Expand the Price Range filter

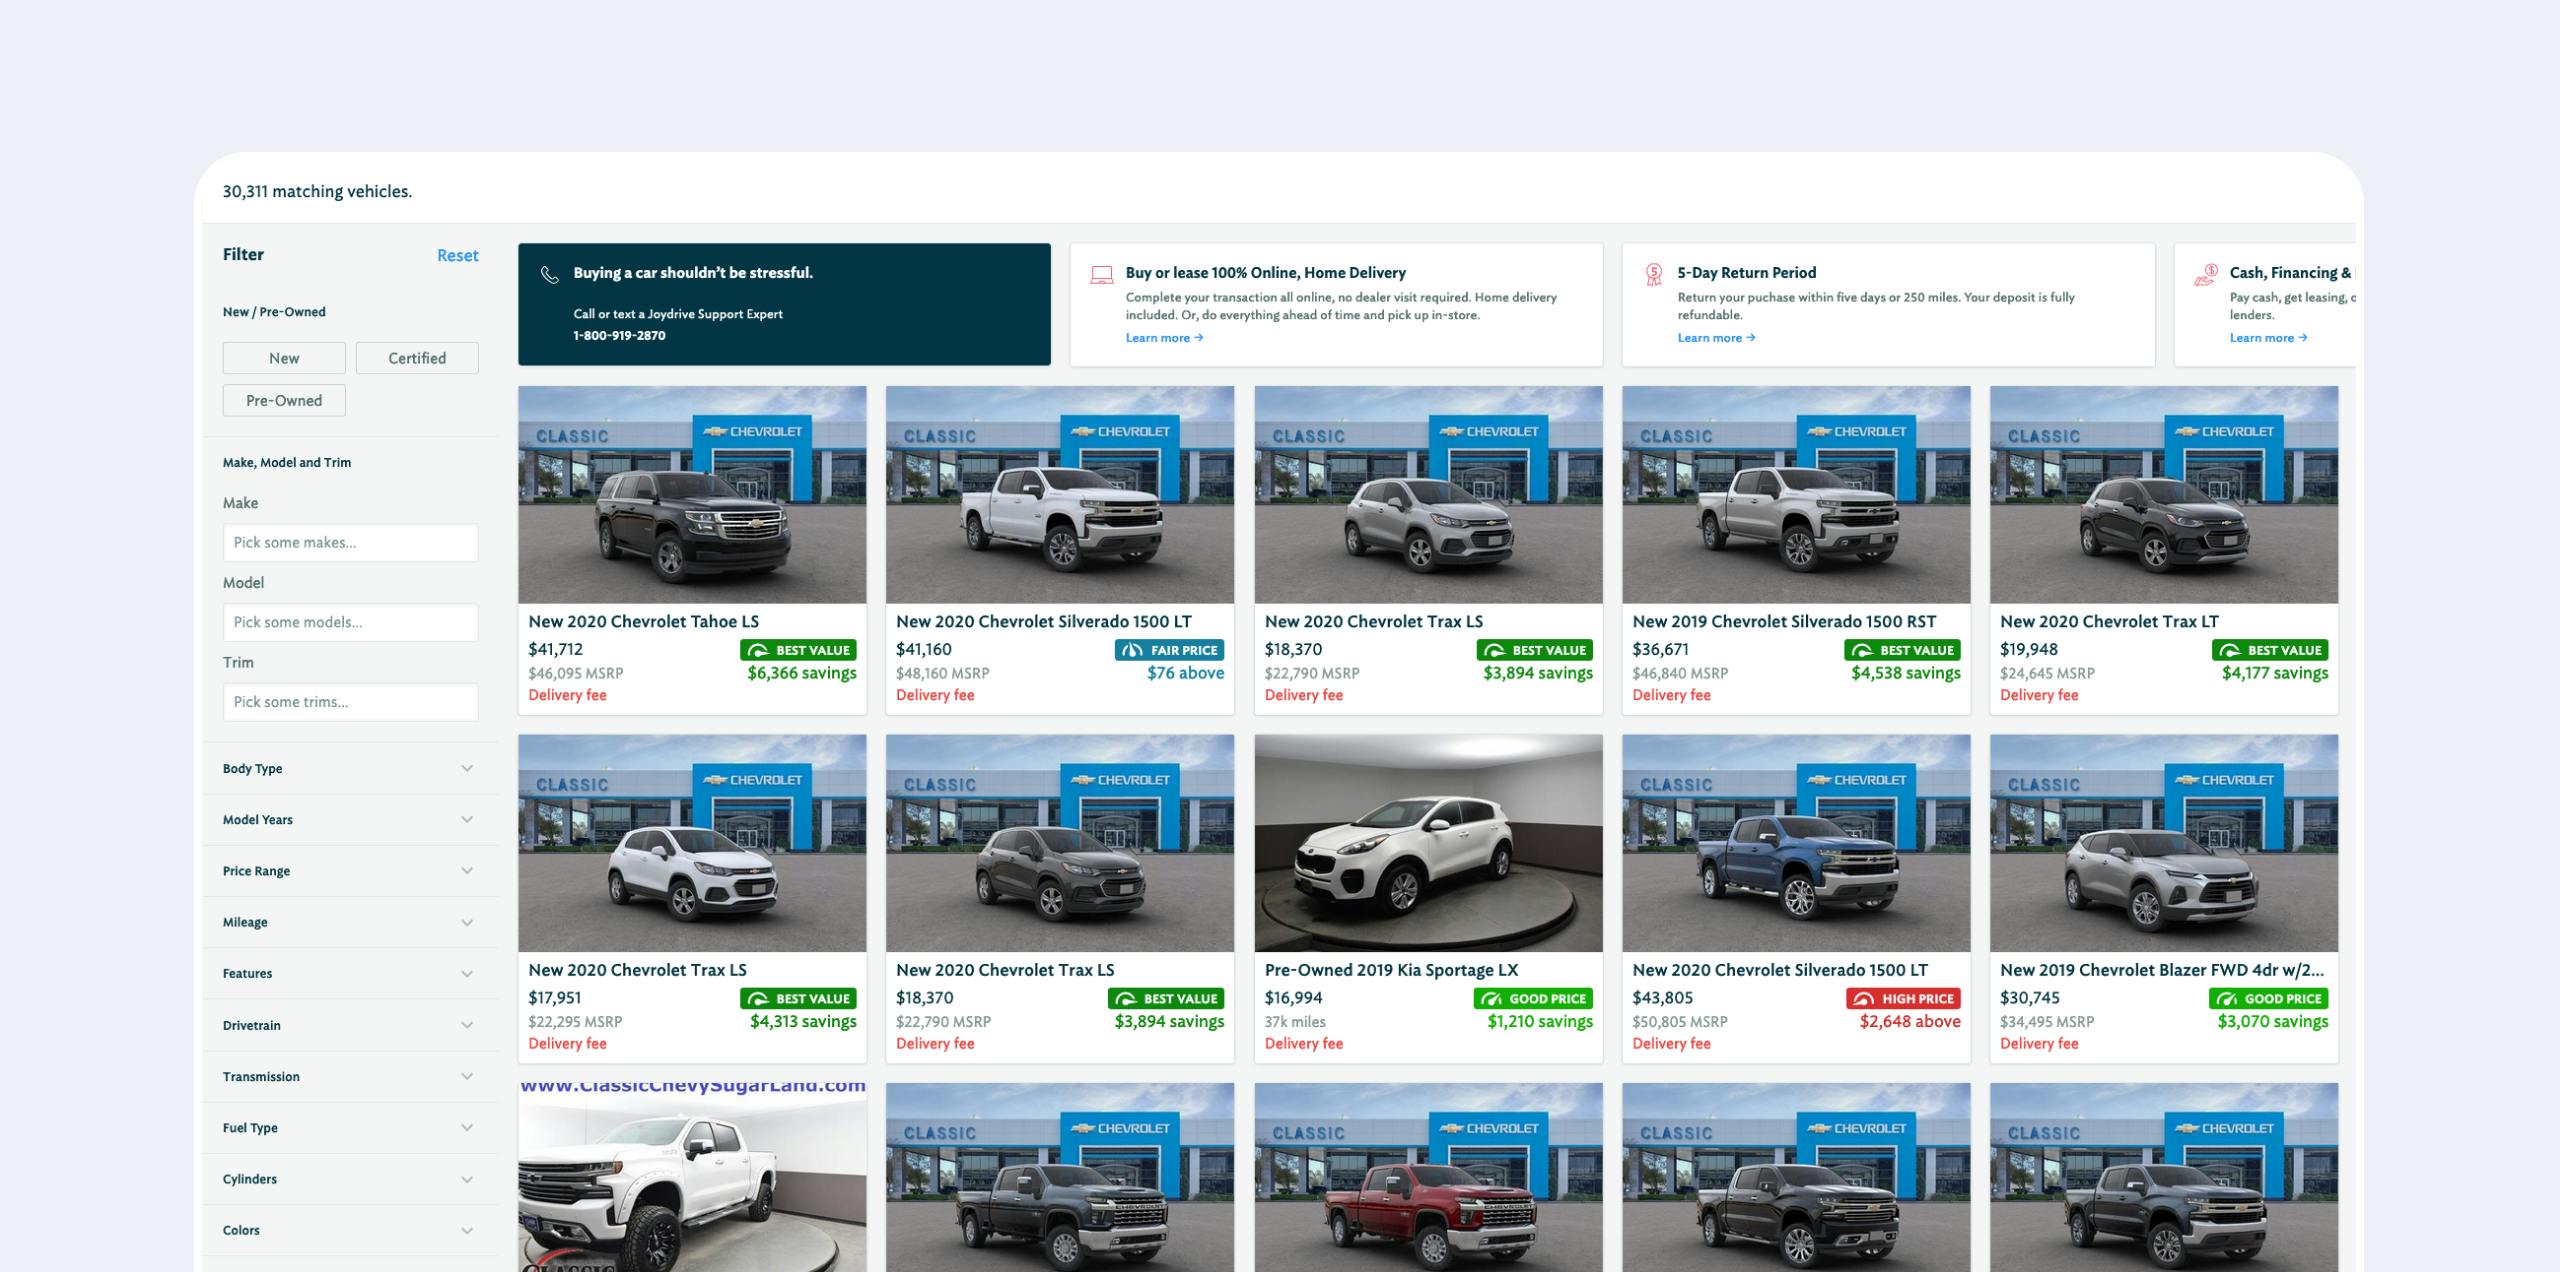(x=348, y=871)
